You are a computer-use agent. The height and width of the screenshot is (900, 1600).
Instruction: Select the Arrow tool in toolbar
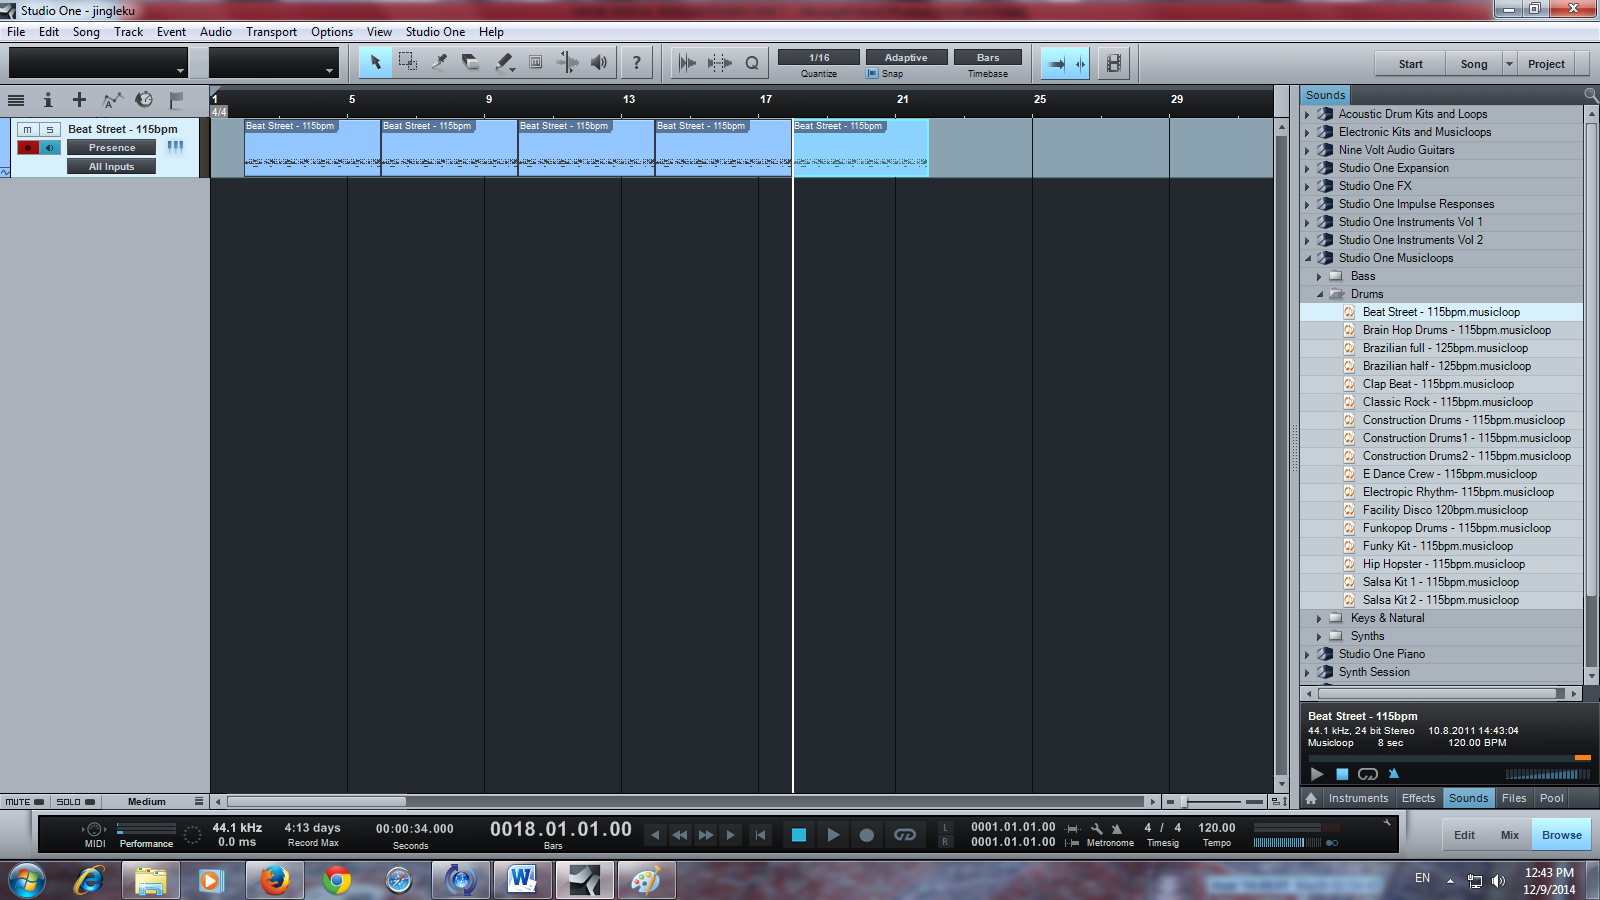[x=376, y=62]
